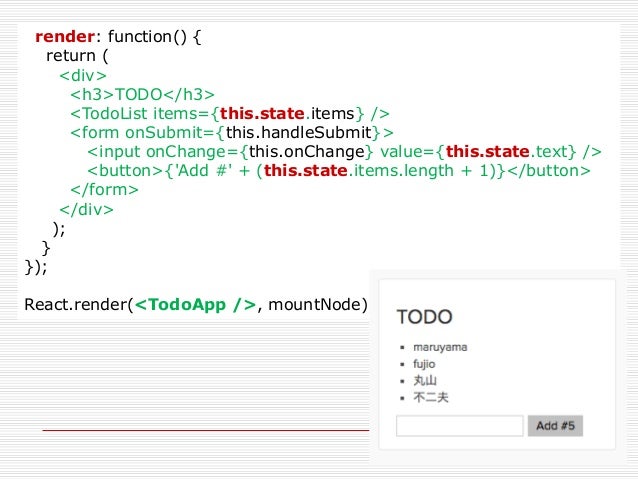
Task: Click this.handleSubmit in the form tag
Action: [298, 133]
